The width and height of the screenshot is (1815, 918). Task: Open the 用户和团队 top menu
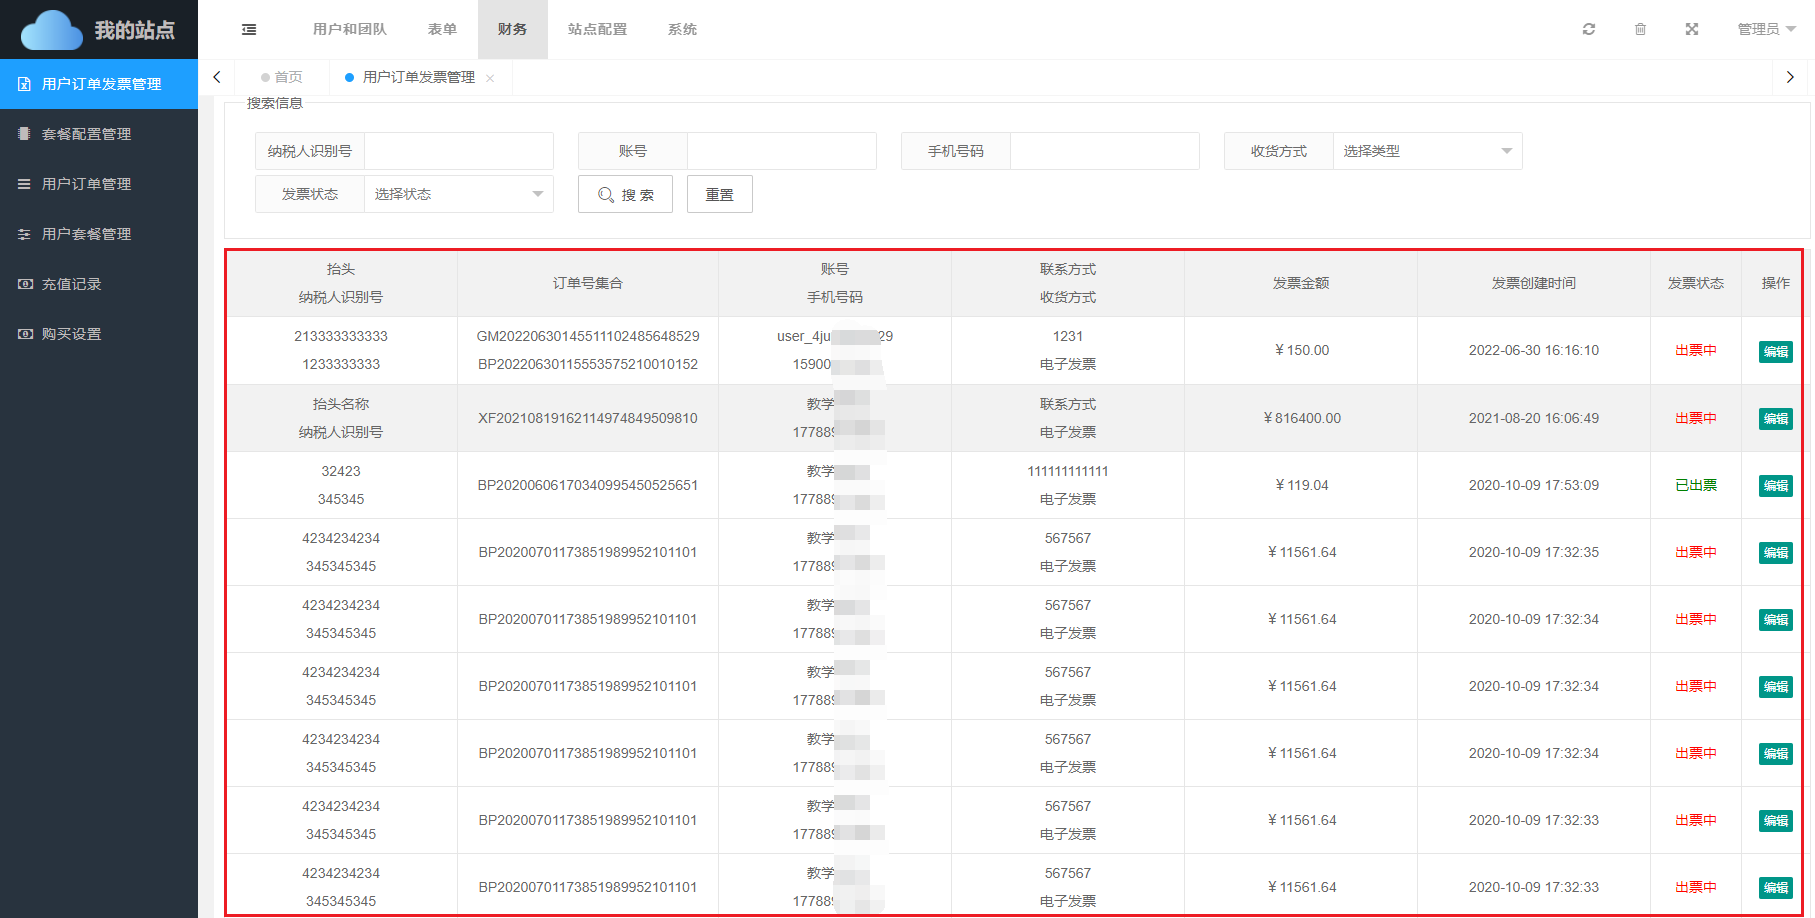(x=349, y=29)
